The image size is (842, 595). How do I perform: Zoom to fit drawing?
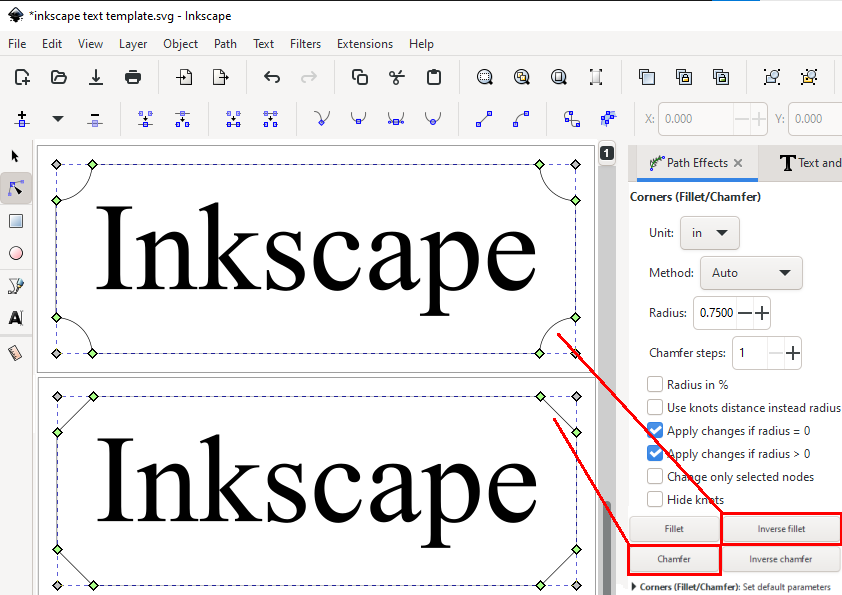(521, 77)
